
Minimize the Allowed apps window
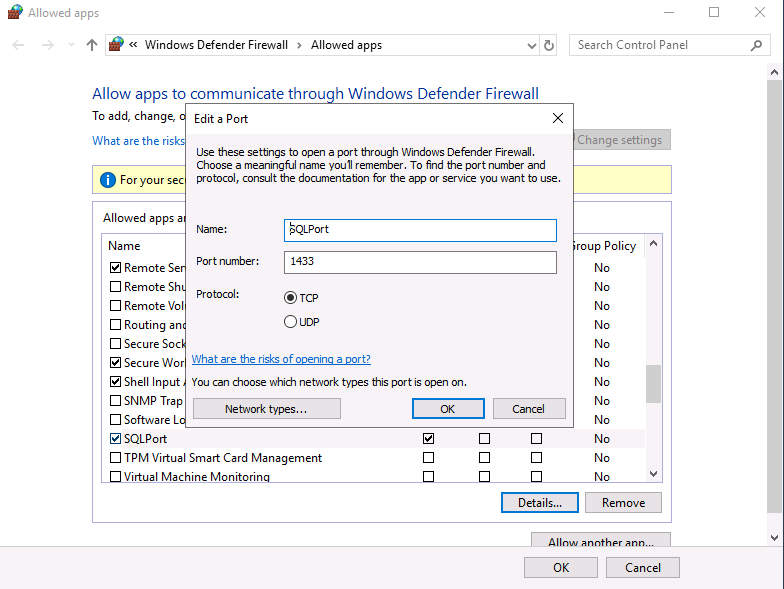pyautogui.click(x=668, y=12)
